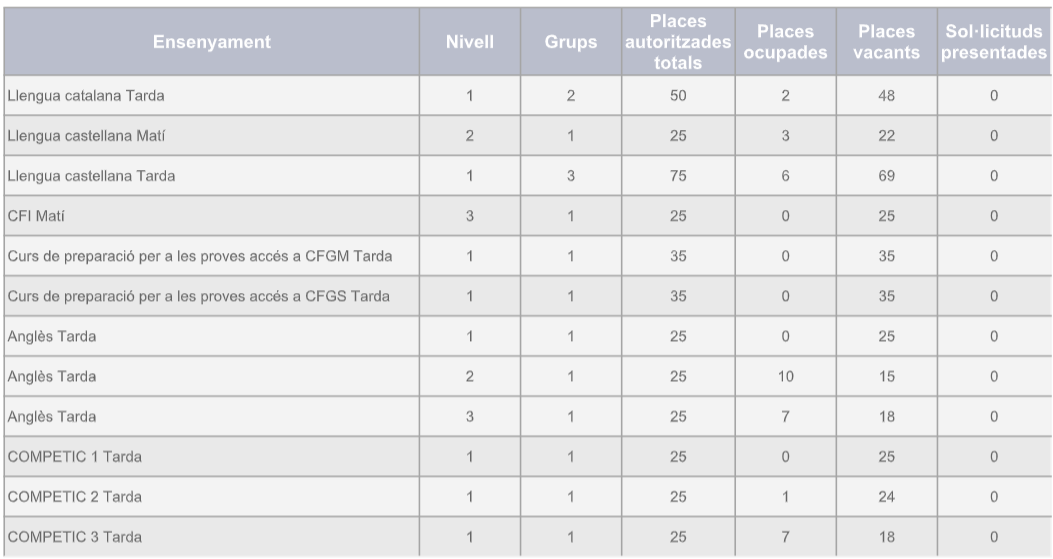Select the 10 occupied places cell
Viewport: 1053px width, 559px height.
tap(785, 377)
